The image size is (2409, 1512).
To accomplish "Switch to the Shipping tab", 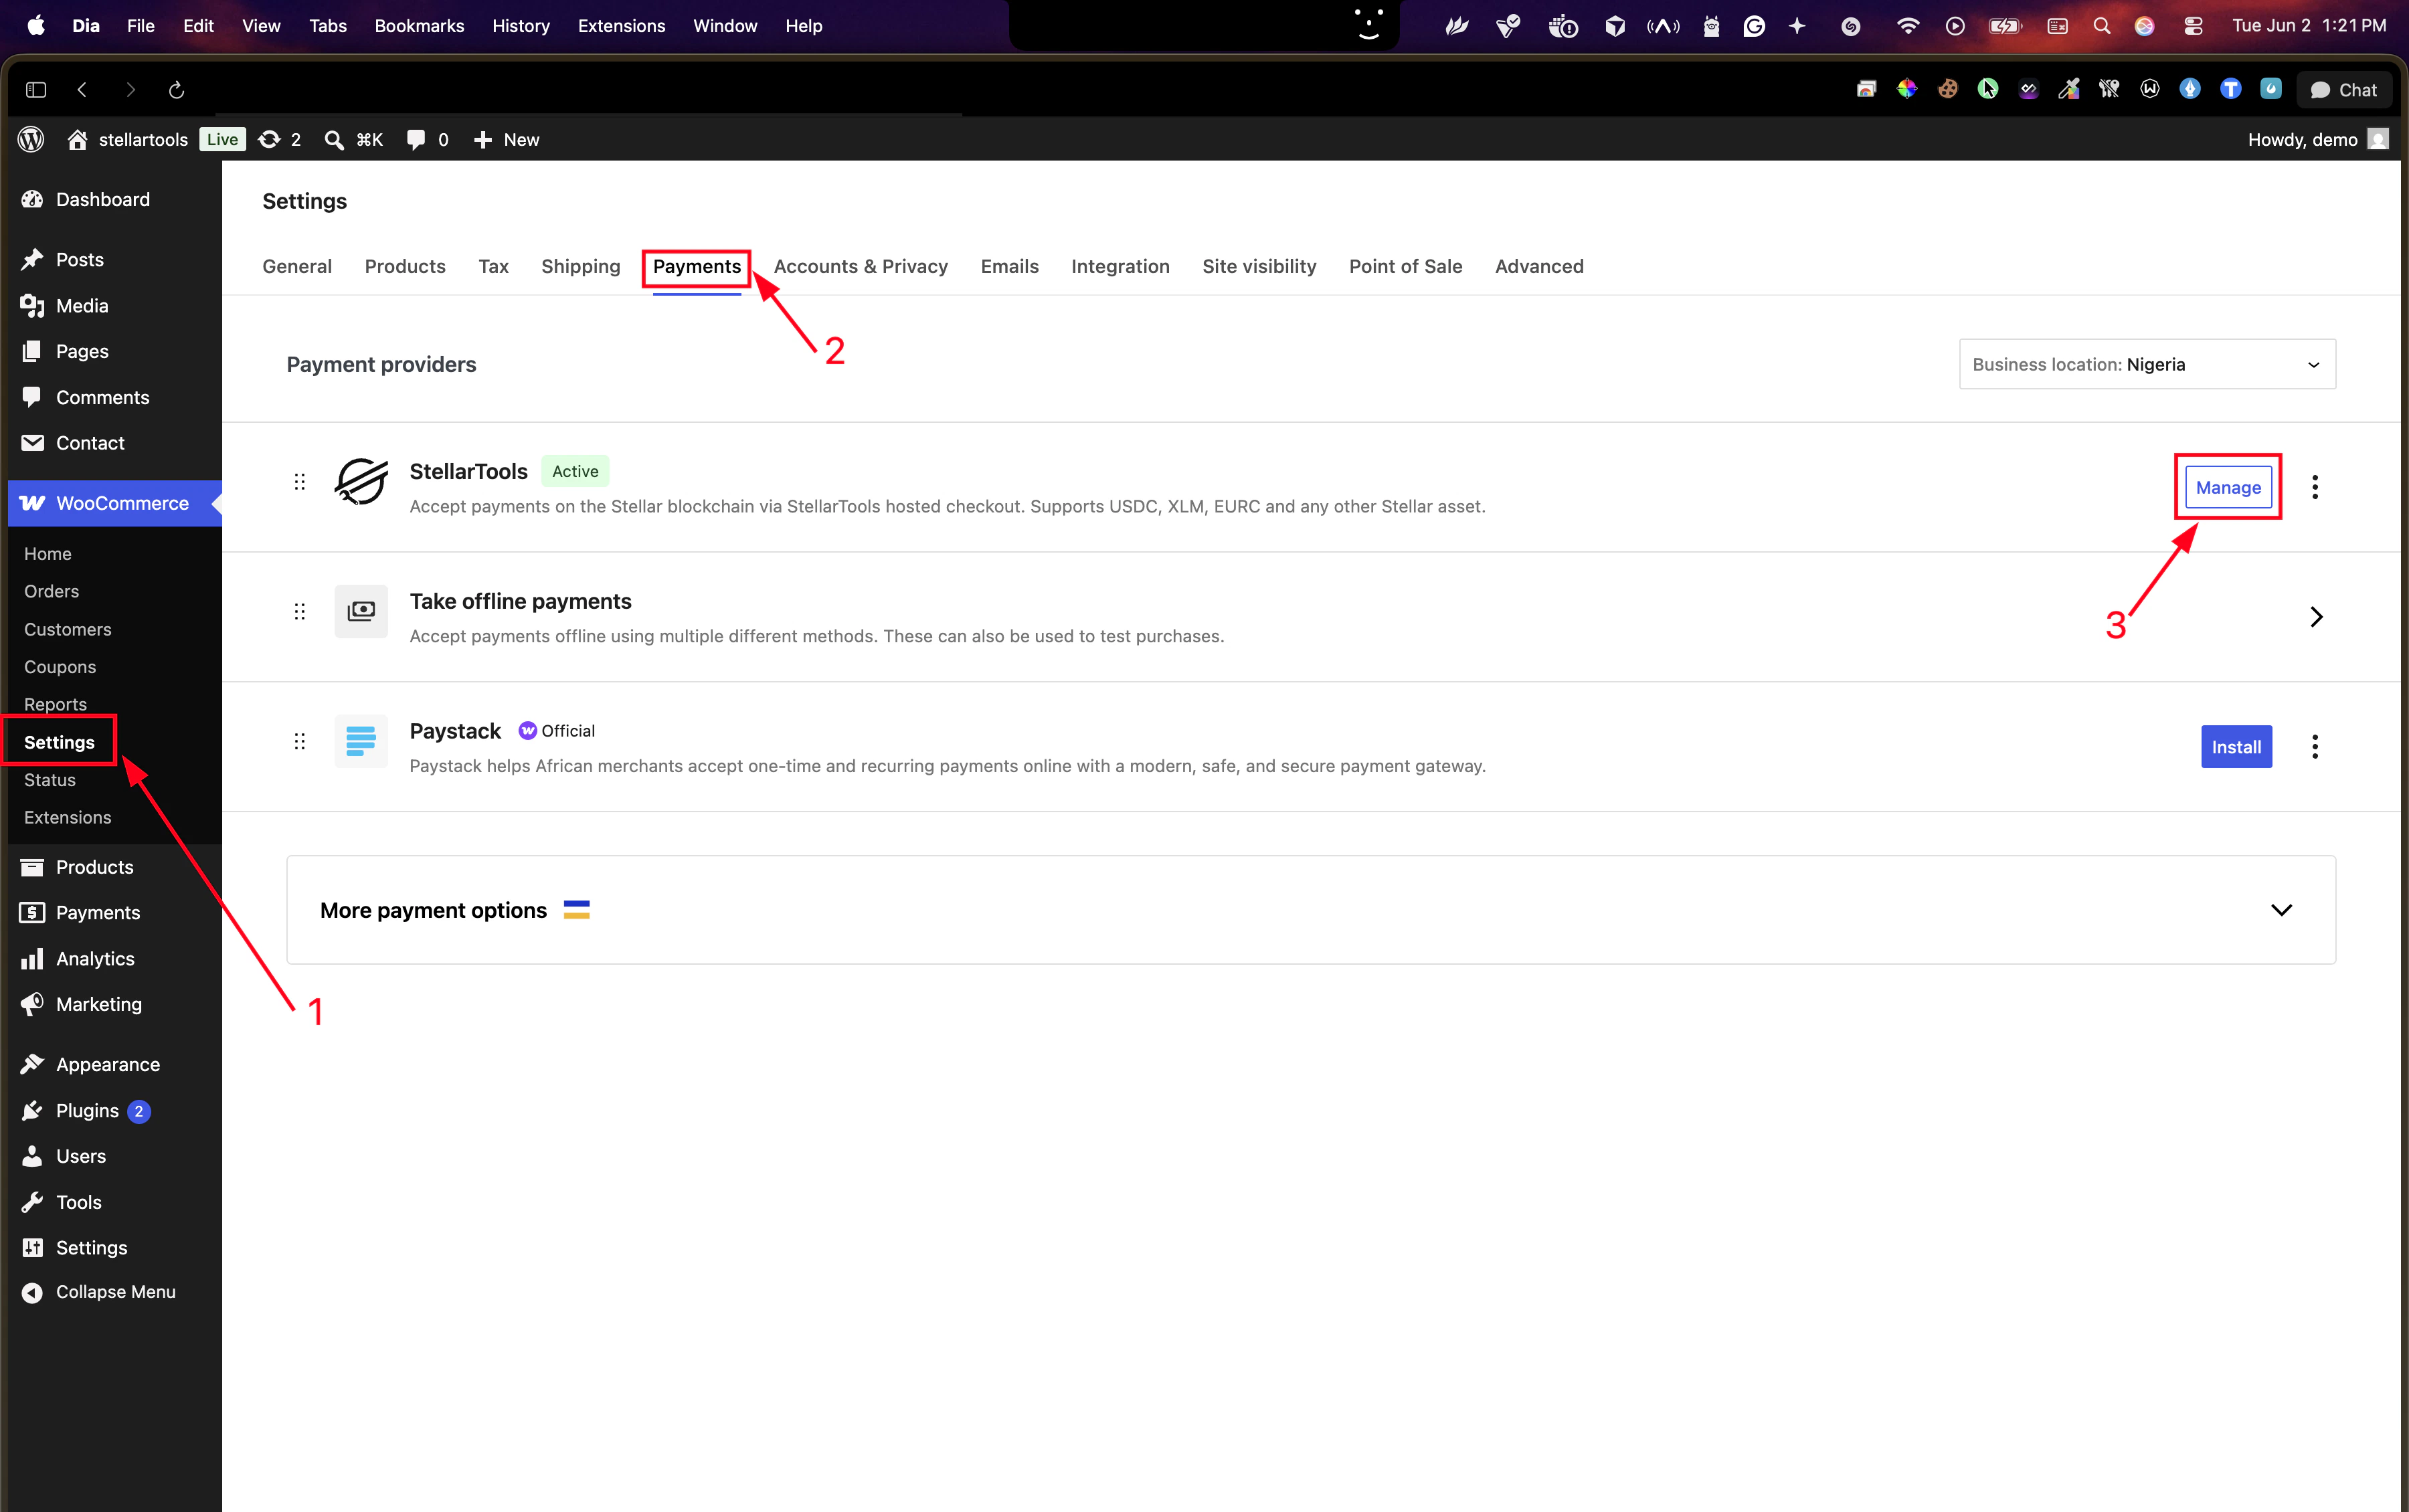I will click(580, 266).
